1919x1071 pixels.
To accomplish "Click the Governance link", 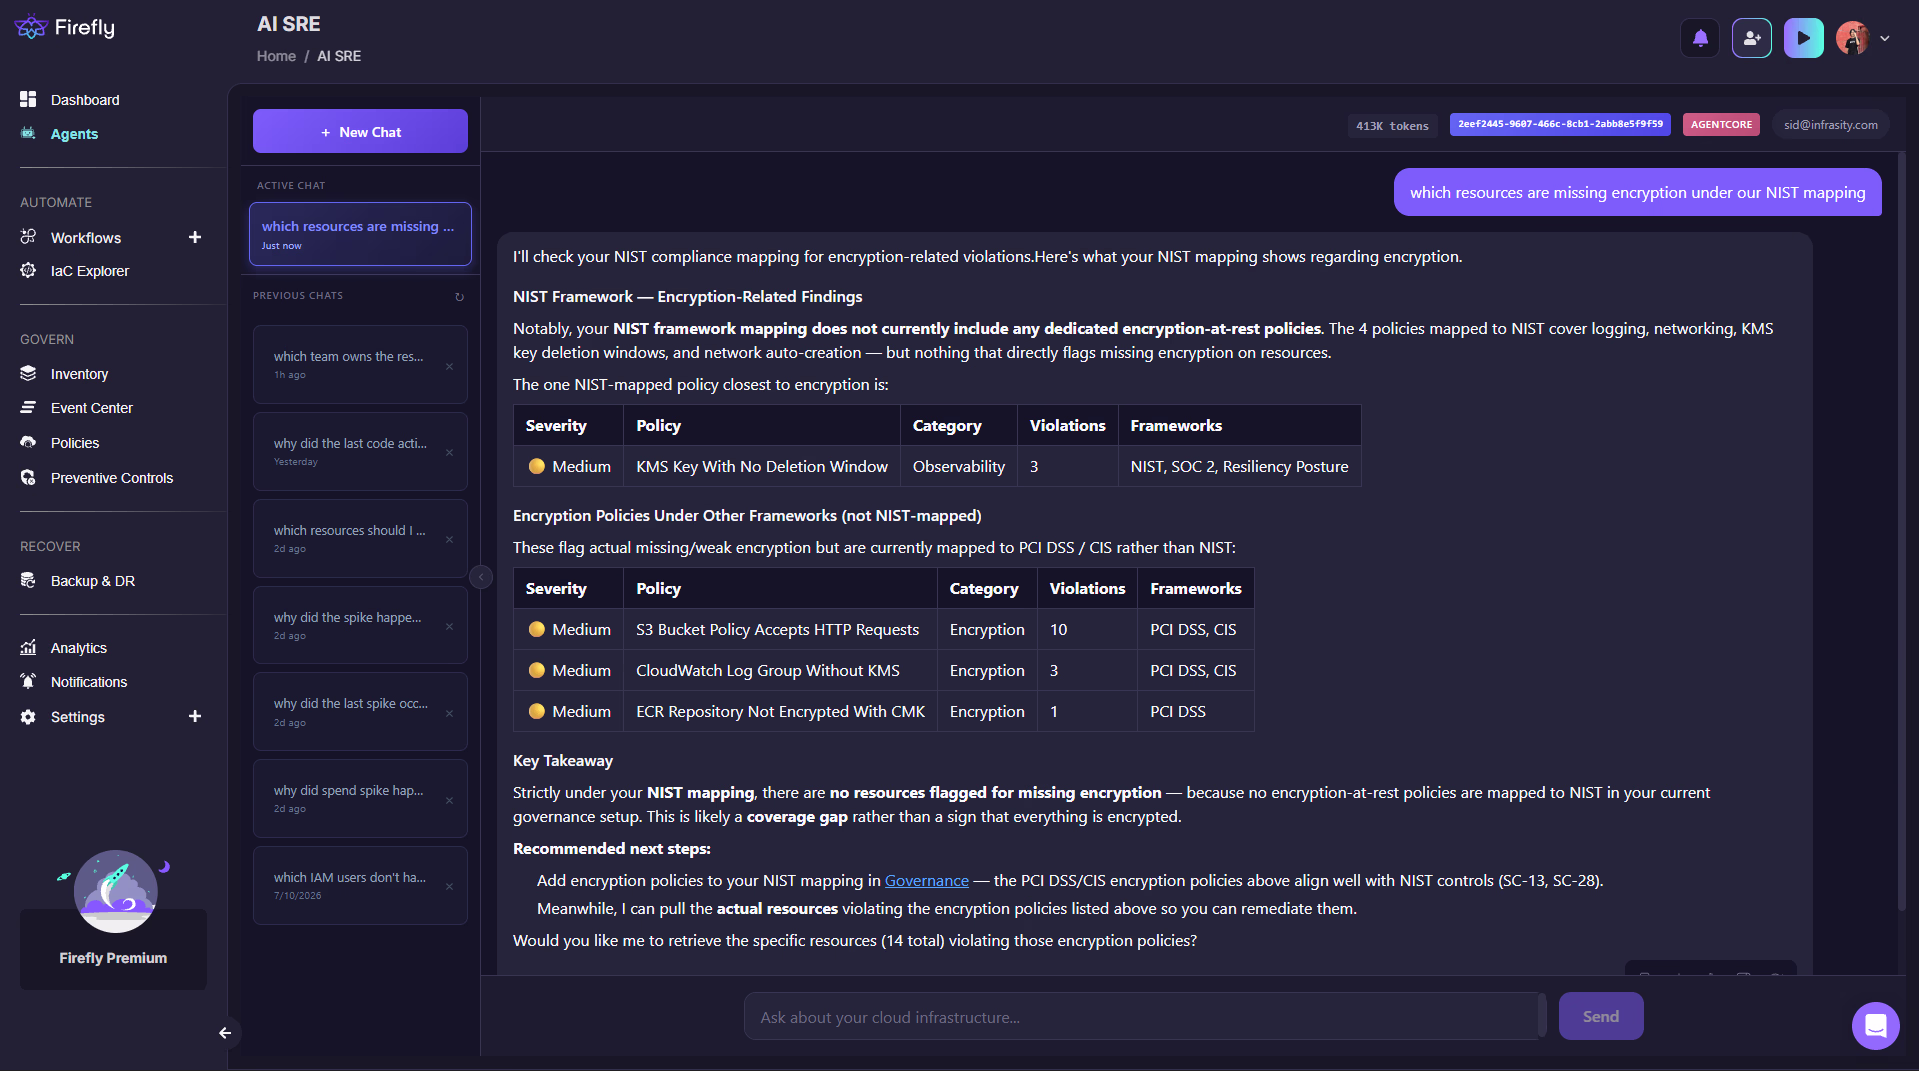I will 926,881.
